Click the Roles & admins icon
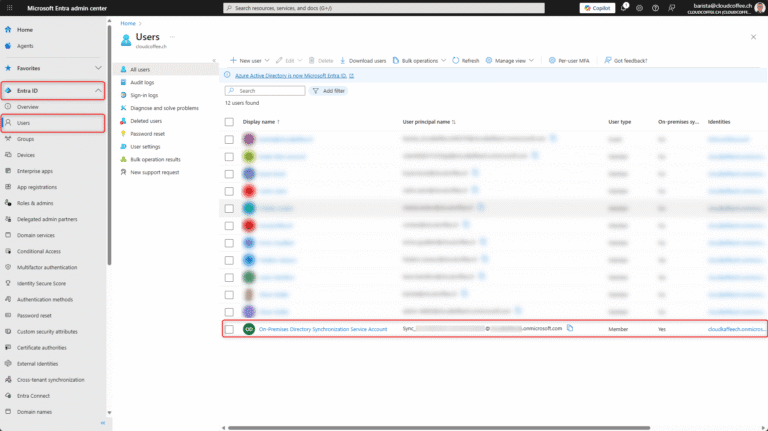The width and height of the screenshot is (768, 431). tap(8, 203)
